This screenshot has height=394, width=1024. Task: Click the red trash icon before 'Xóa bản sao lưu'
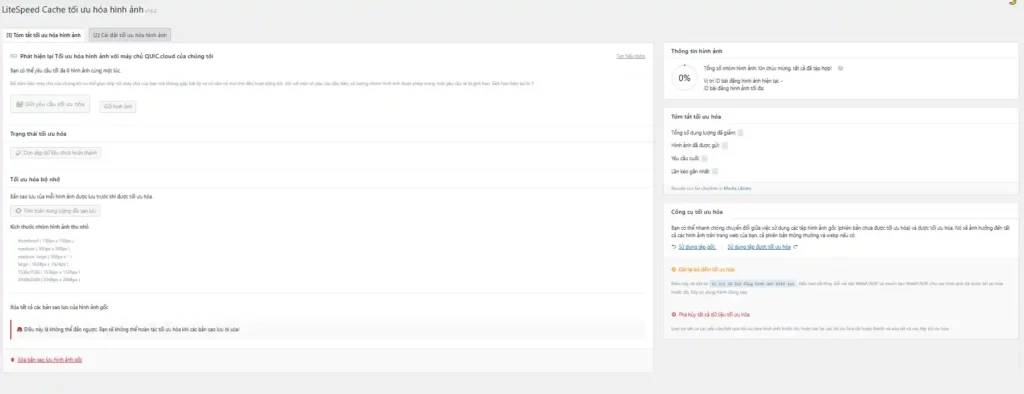pyautogui.click(x=13, y=359)
